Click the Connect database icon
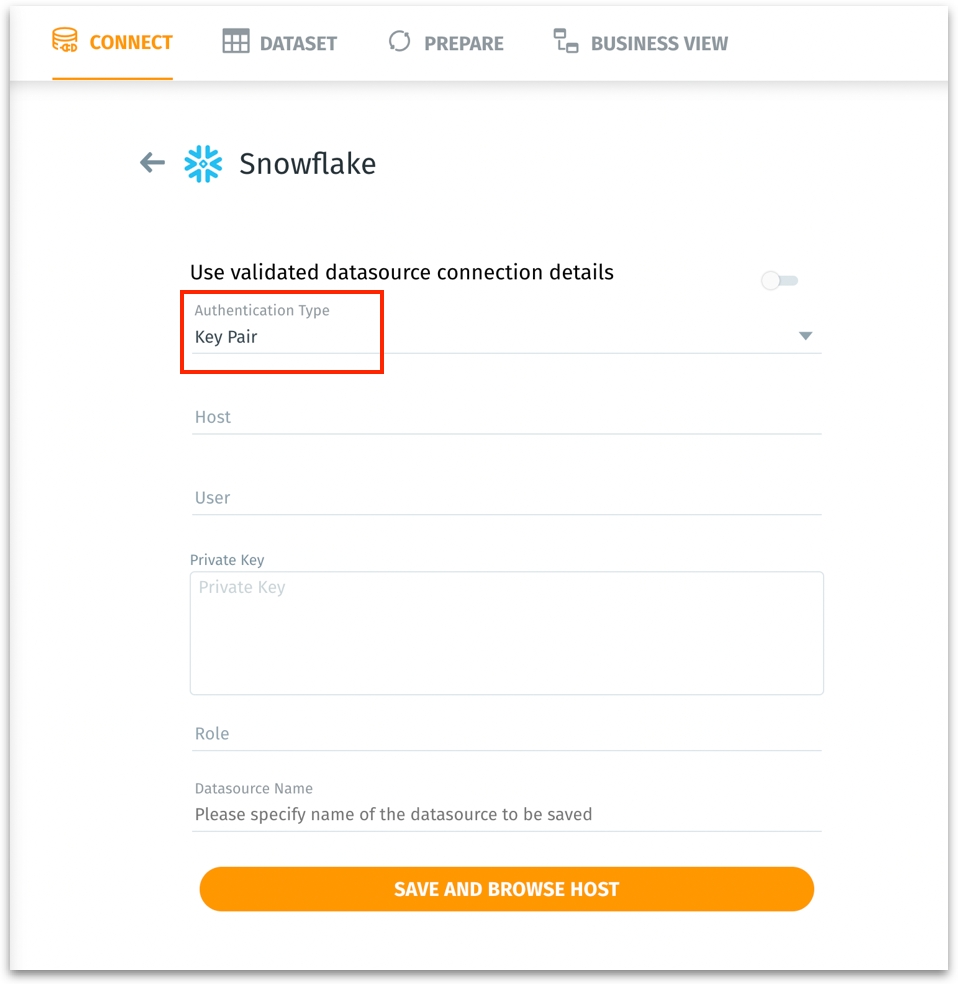This screenshot has width=958, height=984. click(x=65, y=41)
